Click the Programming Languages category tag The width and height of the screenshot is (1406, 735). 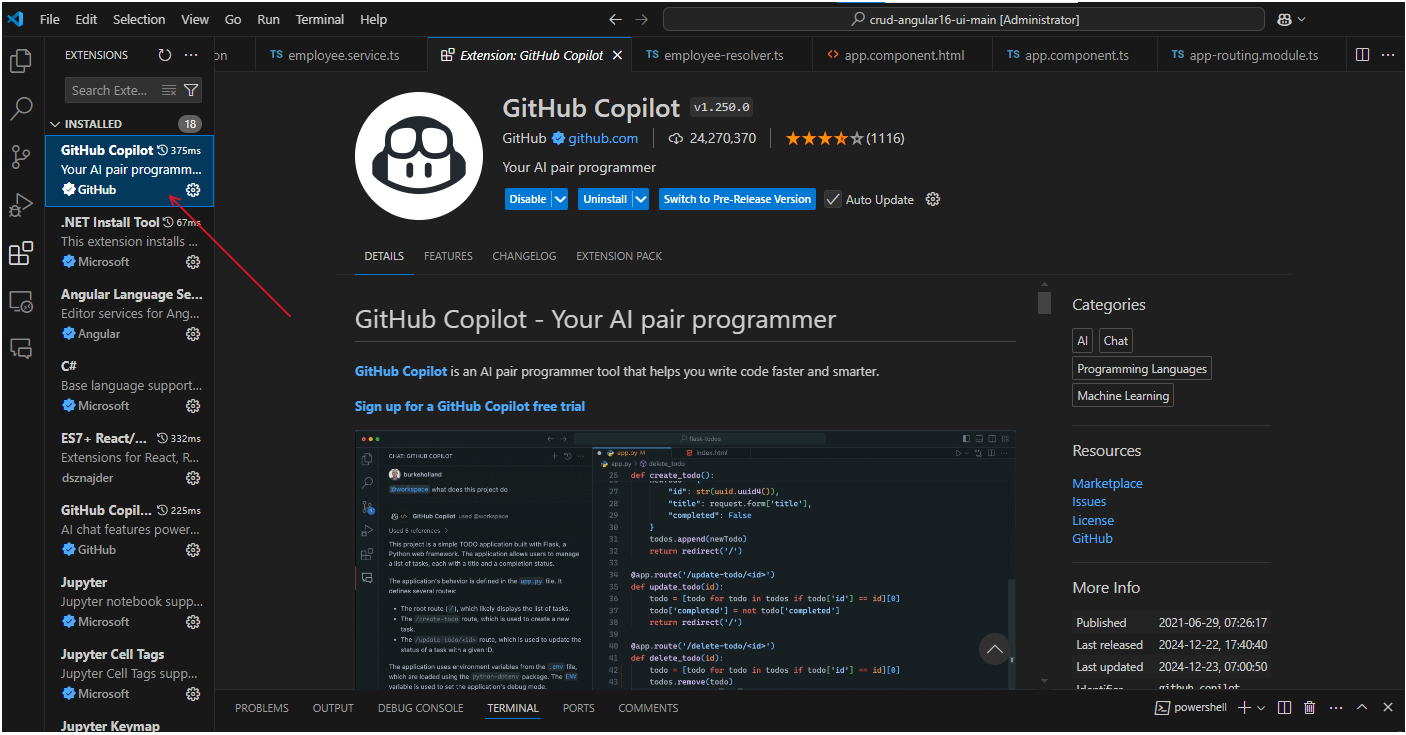pyautogui.click(x=1142, y=368)
